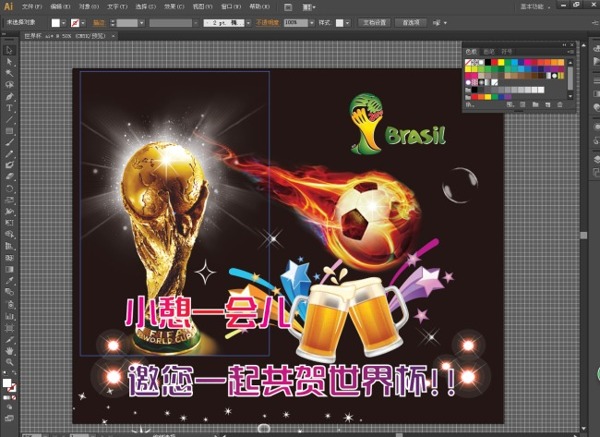Viewport: 600px width, 437px height.
Task: Click the 文档设置 button
Action: tap(374, 23)
